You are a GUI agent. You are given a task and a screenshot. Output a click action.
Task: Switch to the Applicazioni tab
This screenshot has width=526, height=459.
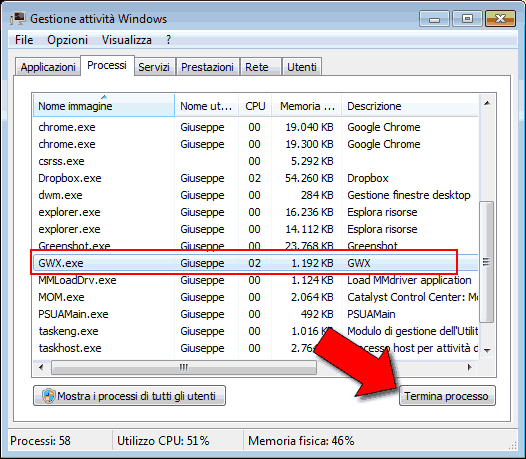click(x=48, y=67)
